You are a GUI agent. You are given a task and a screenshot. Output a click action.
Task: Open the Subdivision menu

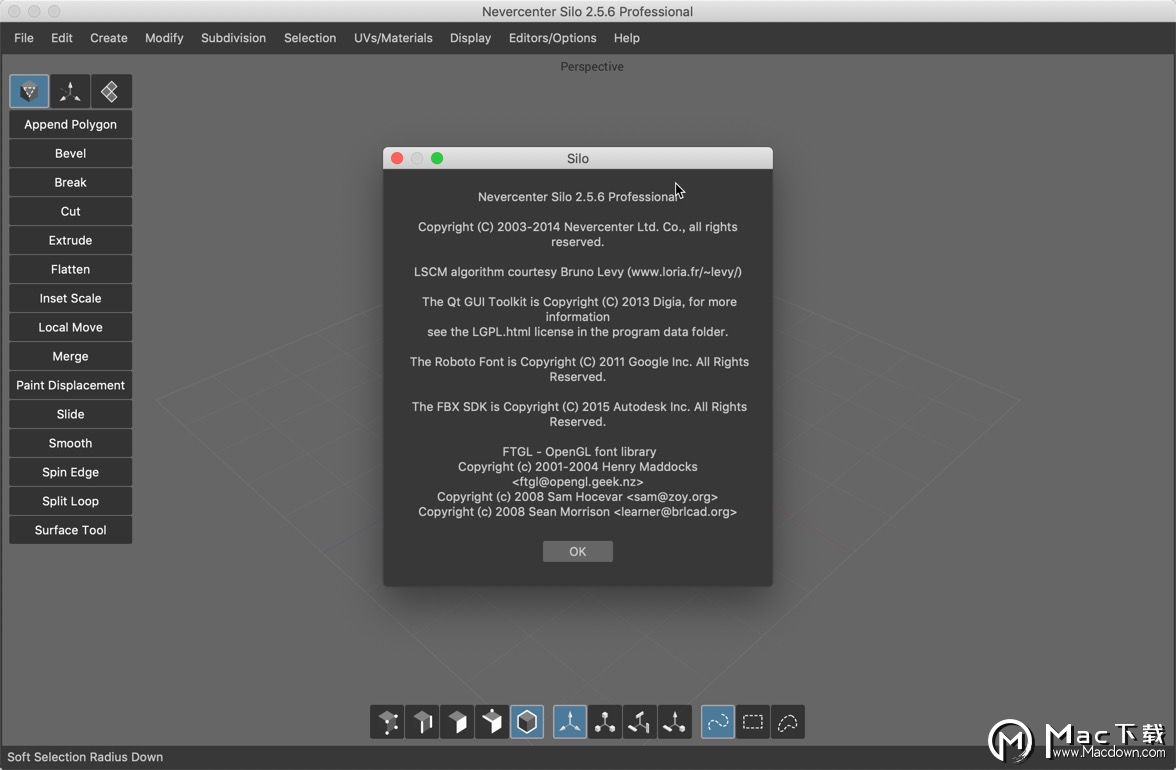point(233,38)
